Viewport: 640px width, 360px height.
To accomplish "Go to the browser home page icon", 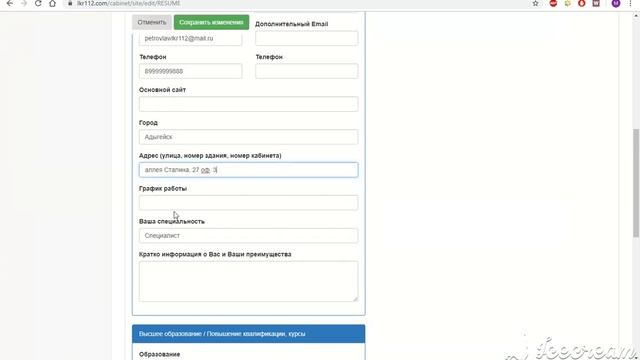I will (x=52, y=3).
